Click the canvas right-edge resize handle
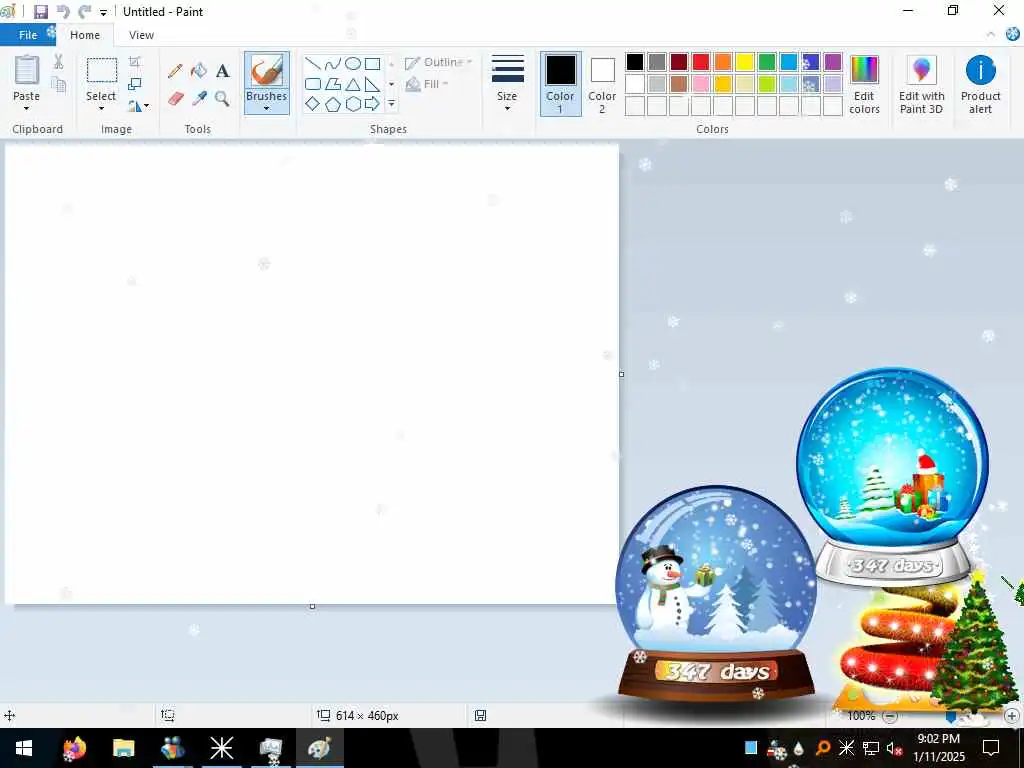Viewport: 1024px width, 768px height. coord(621,374)
